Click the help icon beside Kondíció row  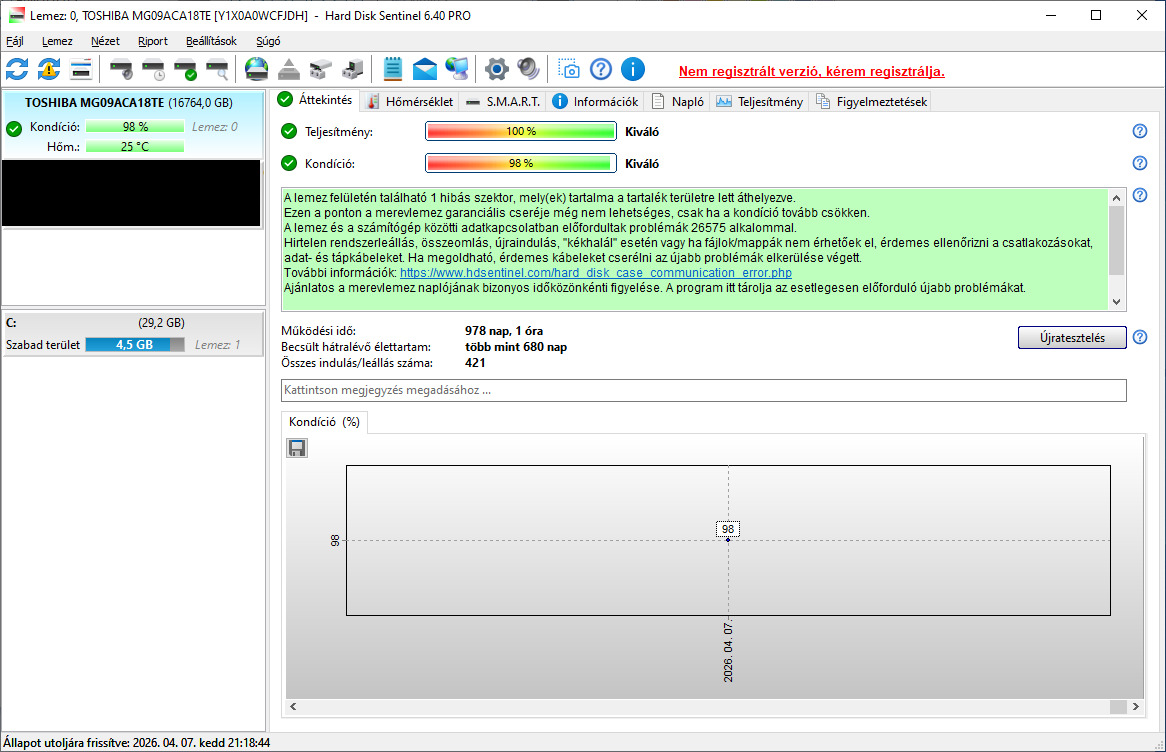[1139, 164]
